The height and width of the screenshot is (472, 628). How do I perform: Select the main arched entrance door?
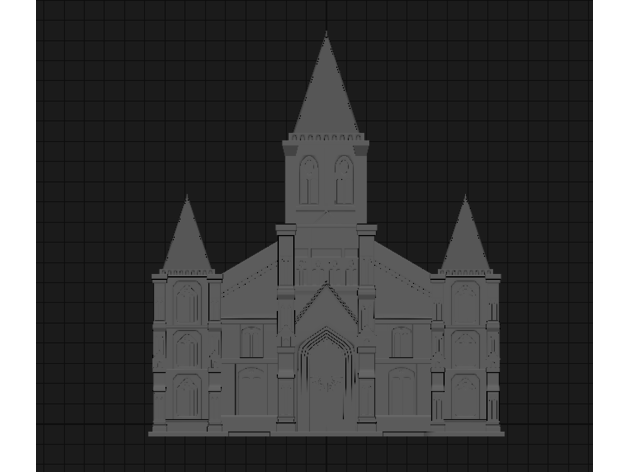tap(326, 385)
